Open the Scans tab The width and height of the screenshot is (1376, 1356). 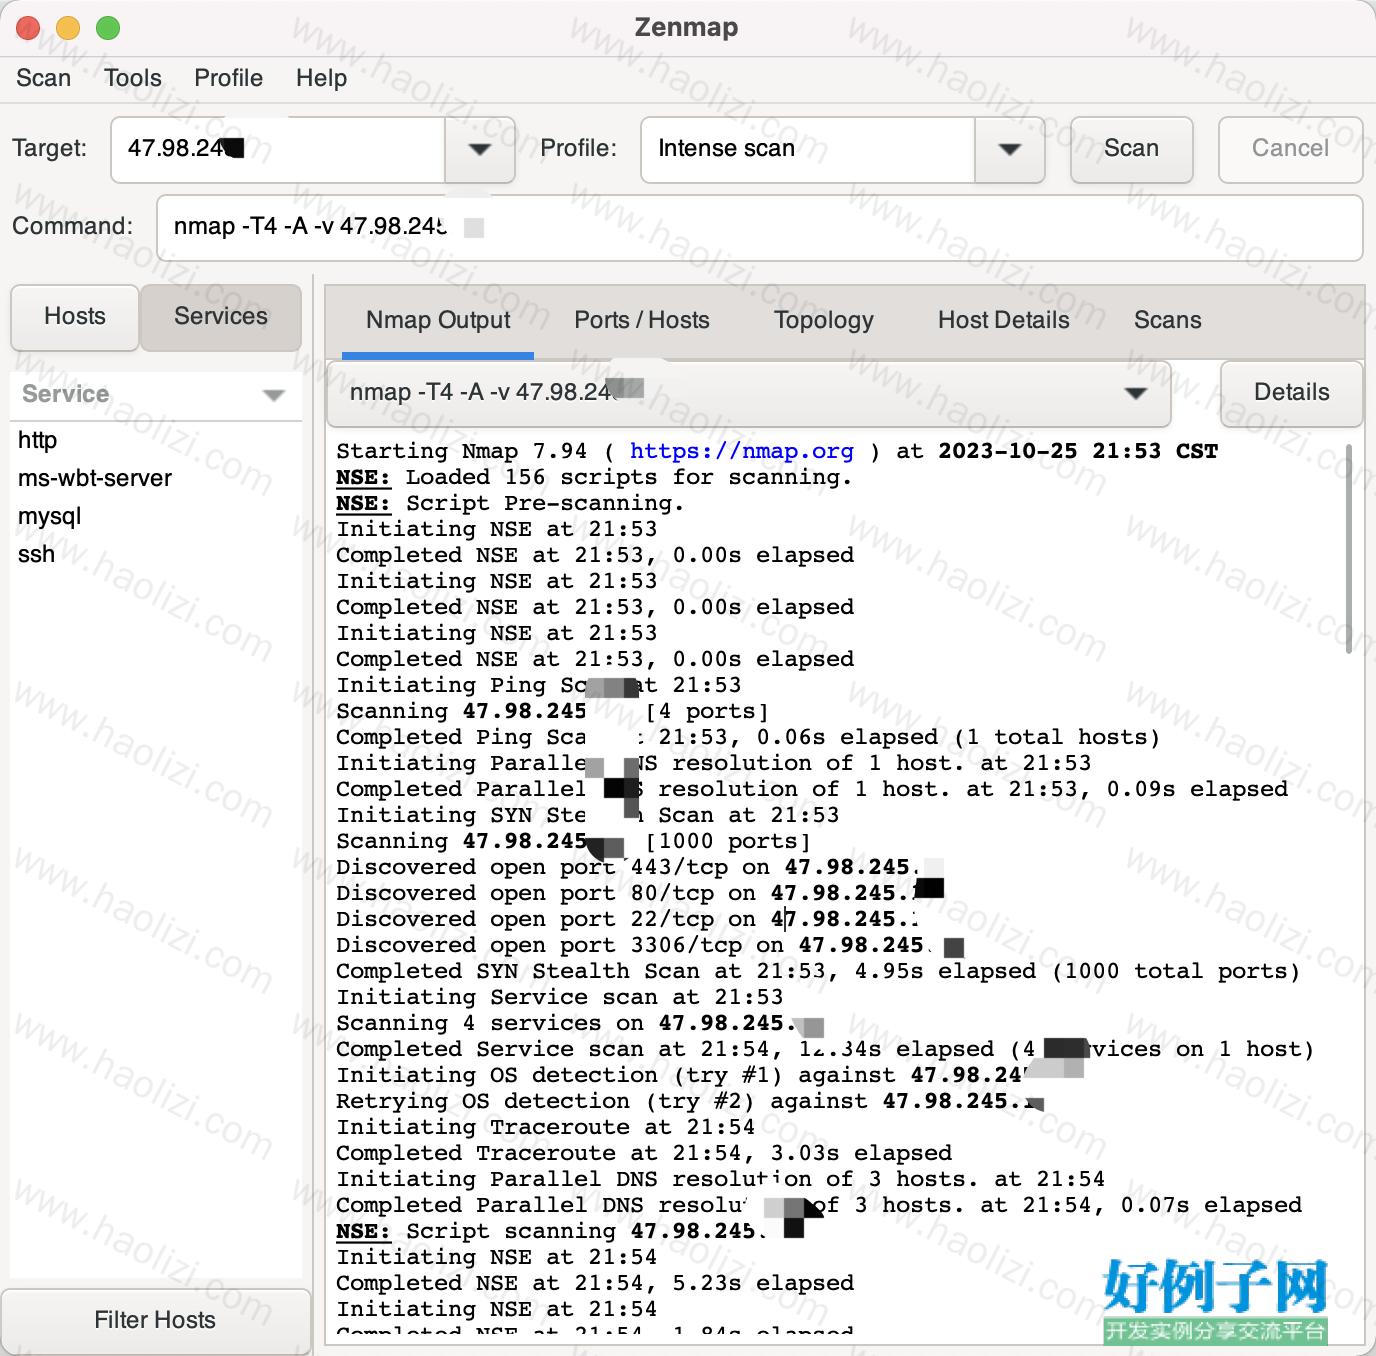[x=1168, y=320]
